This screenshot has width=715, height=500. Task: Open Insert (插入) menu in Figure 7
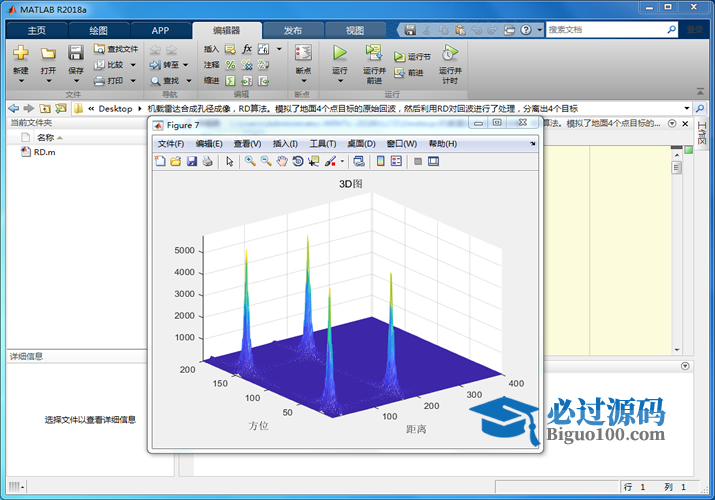(285, 144)
